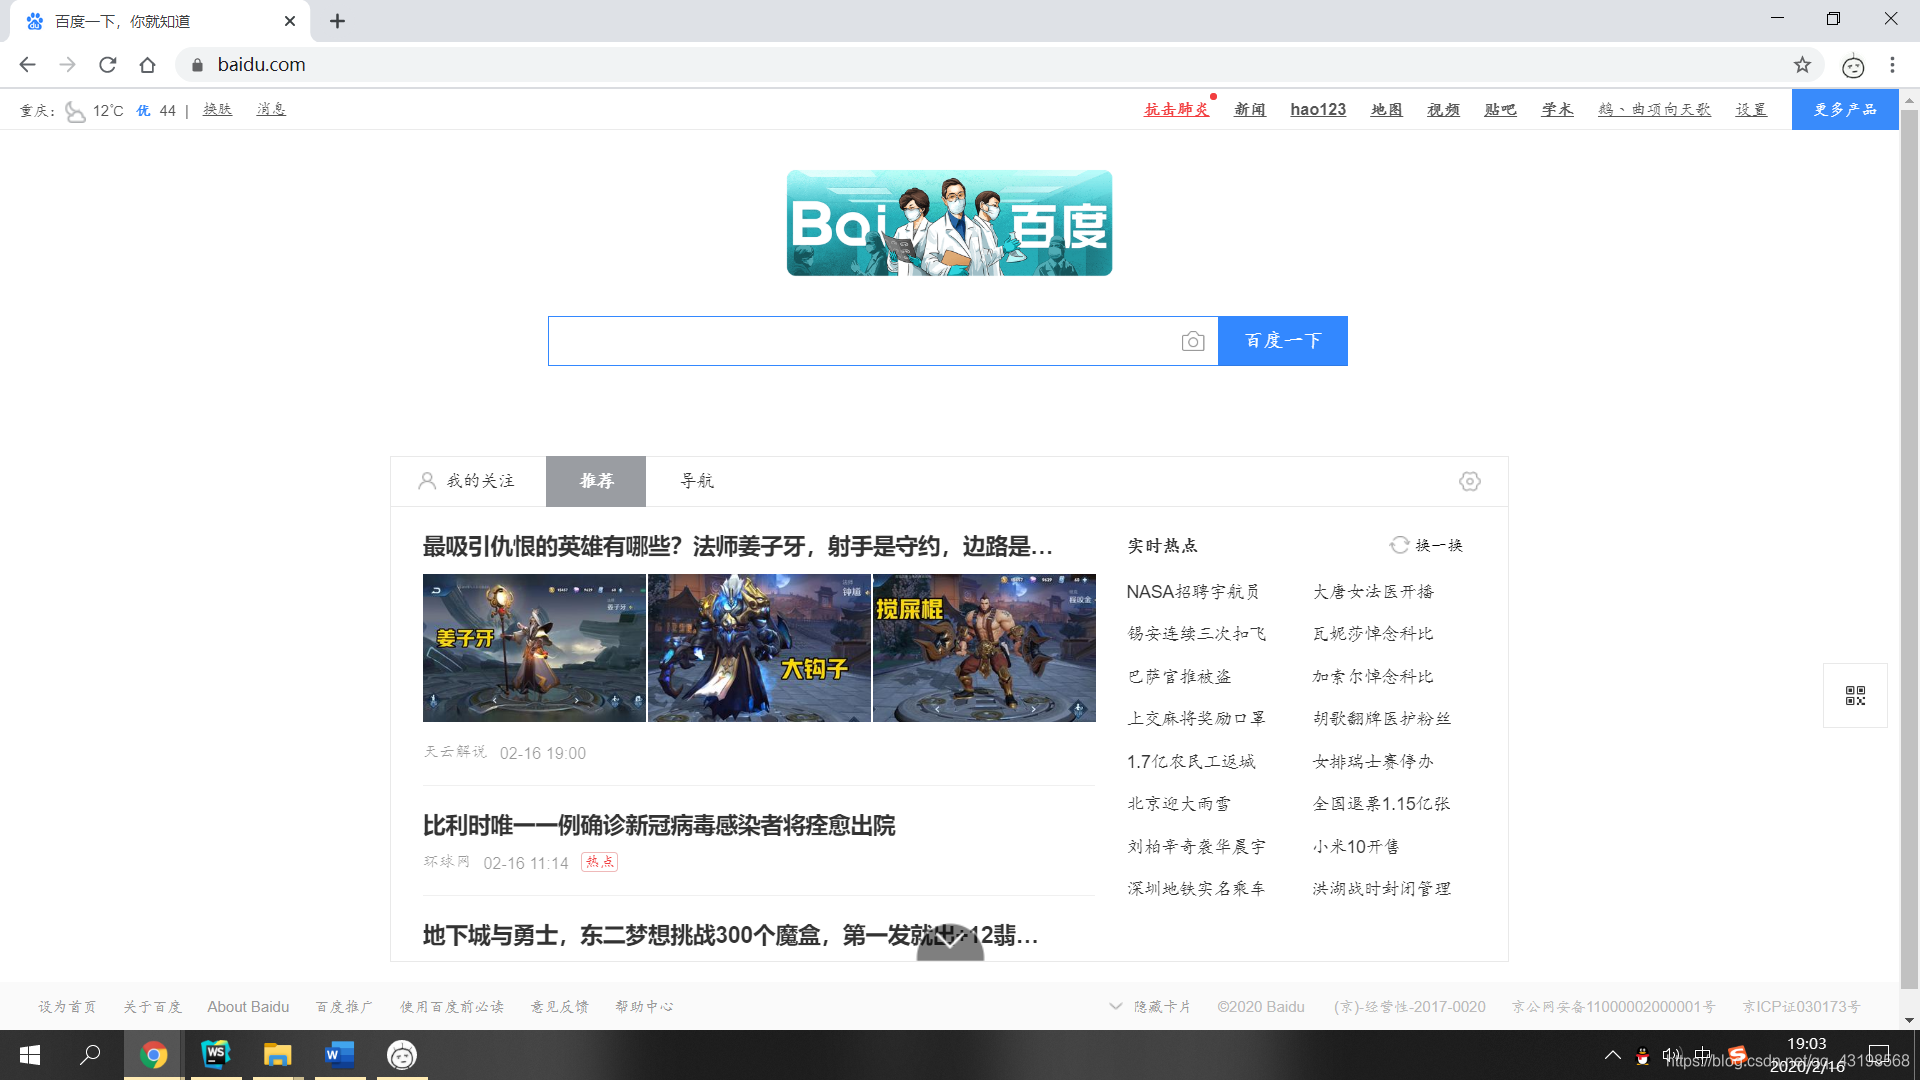1920x1080 pixels.
Task: Open the 比利时 confirmed case headline
Action: click(x=659, y=825)
